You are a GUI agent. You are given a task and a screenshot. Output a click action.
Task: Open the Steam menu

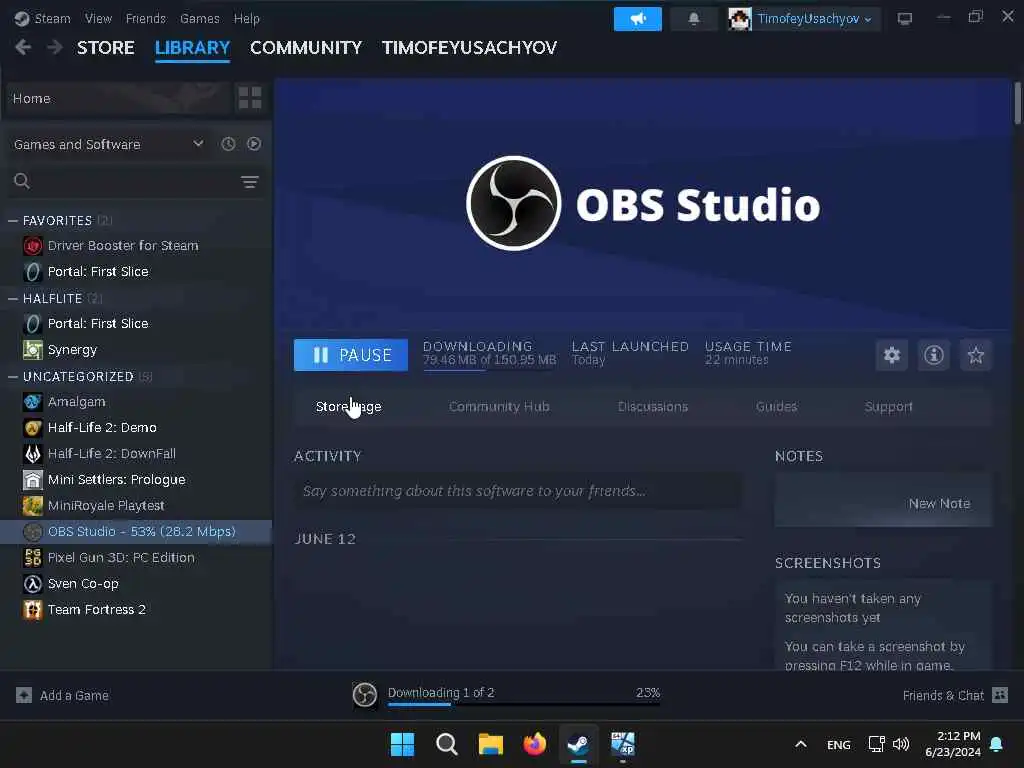coord(52,18)
